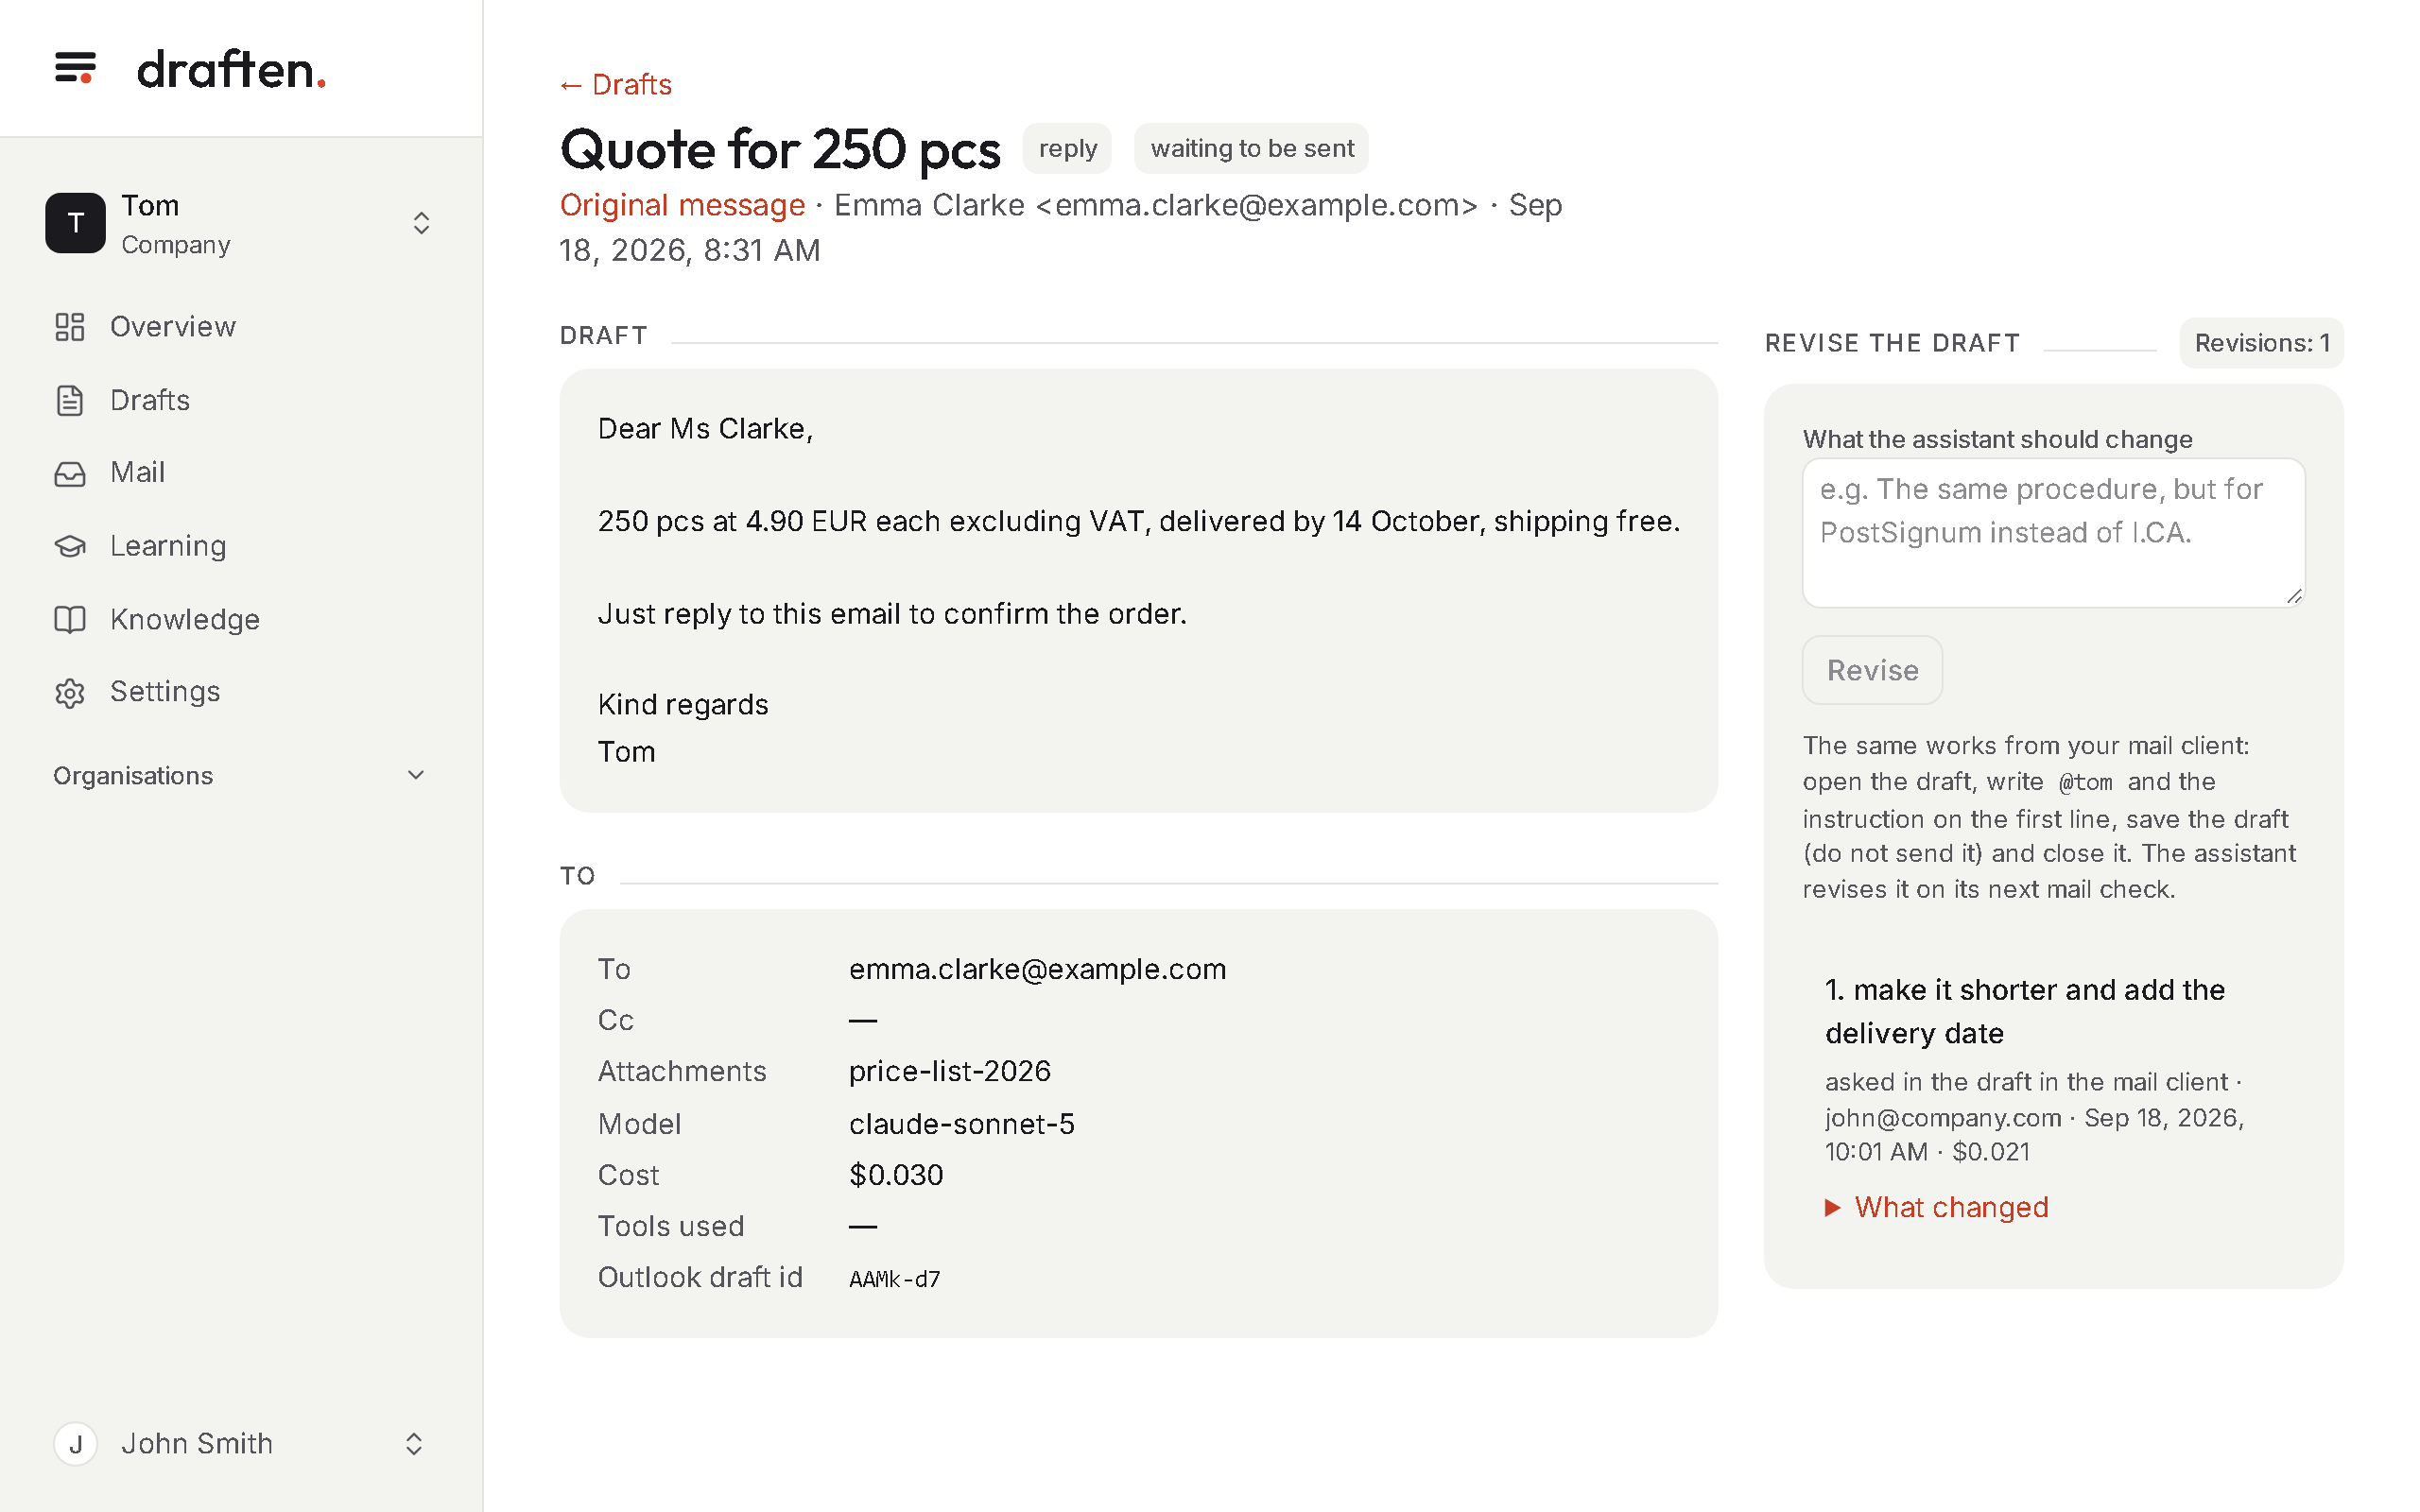Open the John Smith account menu chevron
This screenshot has width=2420, height=1512.
(x=413, y=1443)
